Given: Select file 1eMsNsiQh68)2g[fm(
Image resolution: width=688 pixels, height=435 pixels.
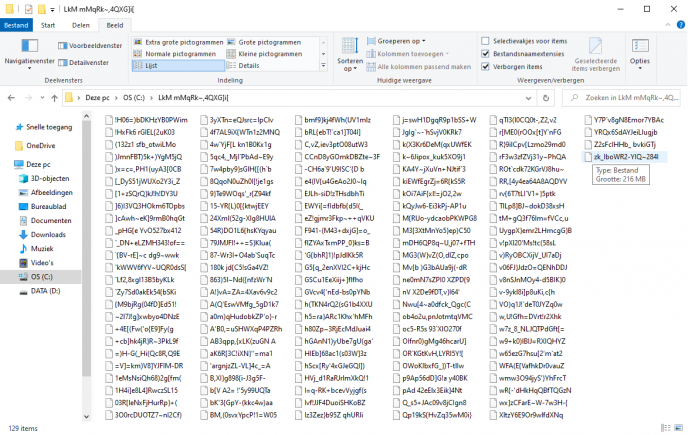Looking at the screenshot, I should click(143, 378).
